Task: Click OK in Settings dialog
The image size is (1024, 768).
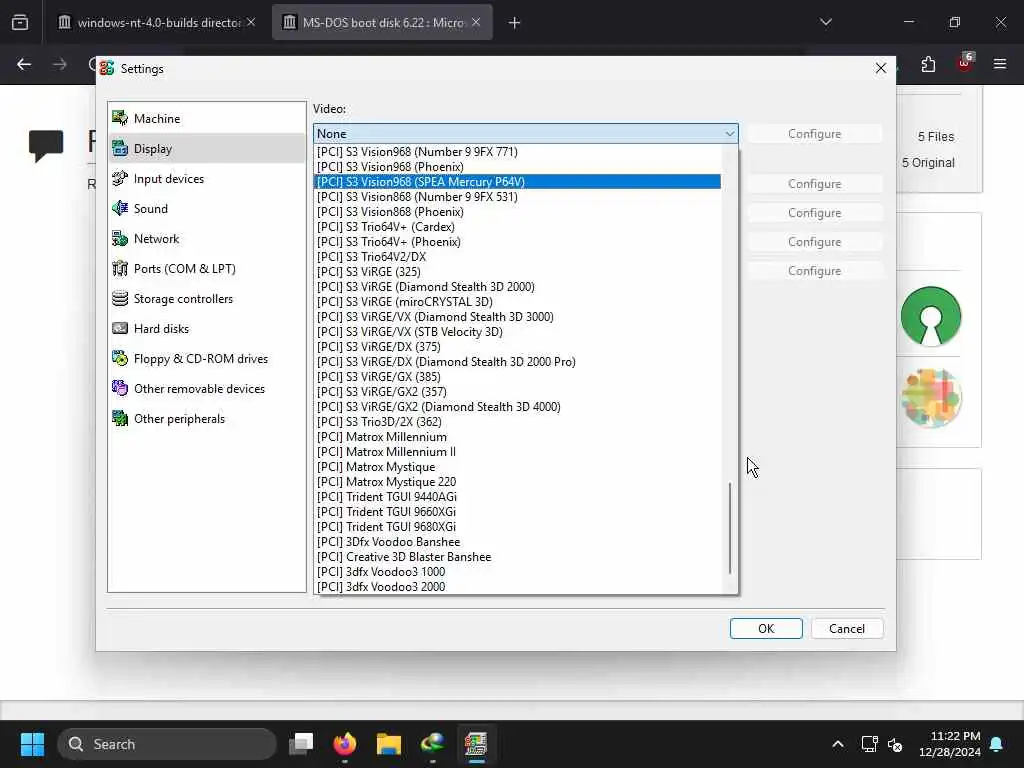Action: pyautogui.click(x=766, y=628)
